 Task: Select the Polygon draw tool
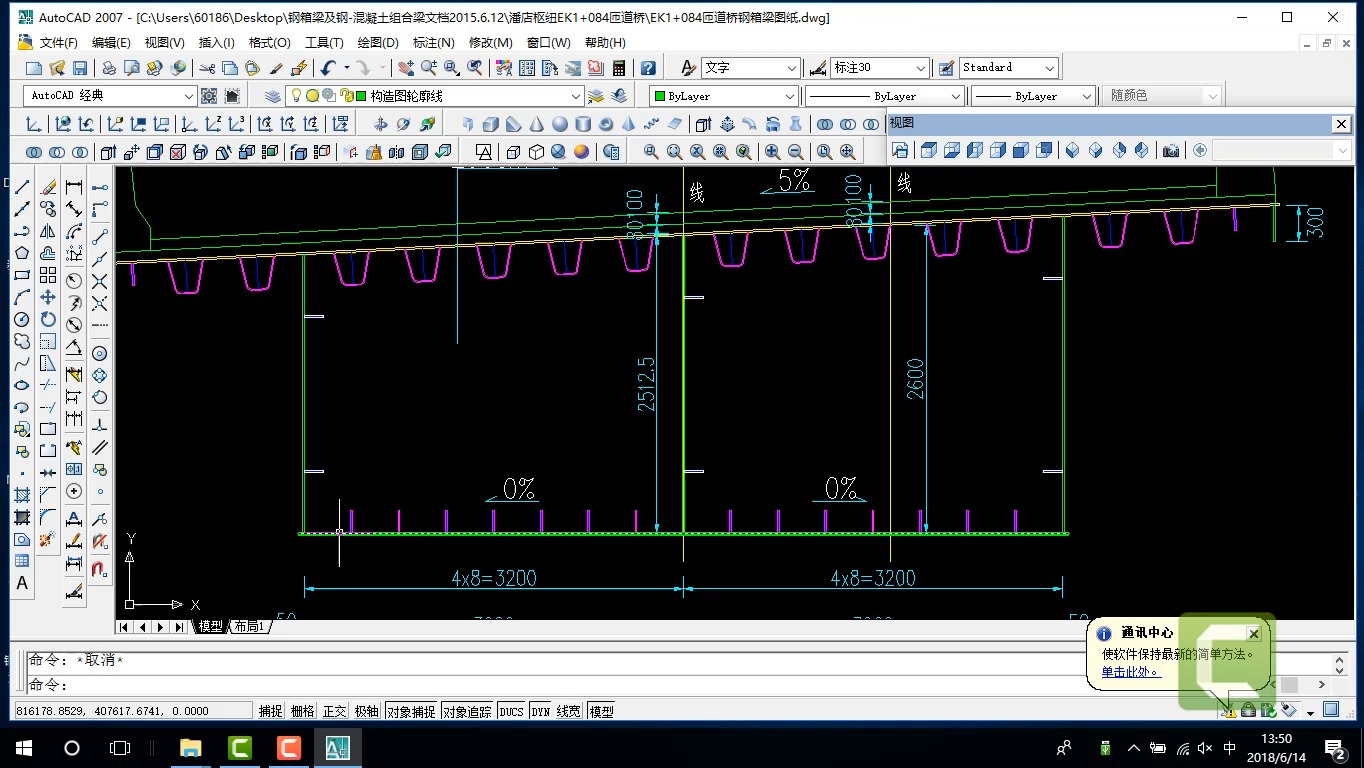click(x=22, y=254)
